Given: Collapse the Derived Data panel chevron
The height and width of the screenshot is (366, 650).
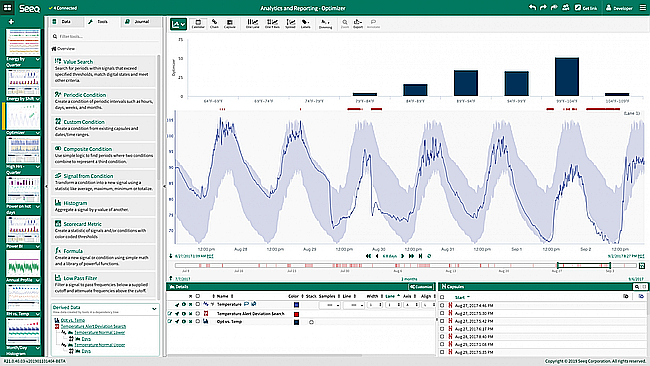Looking at the screenshot, I should point(154,309).
